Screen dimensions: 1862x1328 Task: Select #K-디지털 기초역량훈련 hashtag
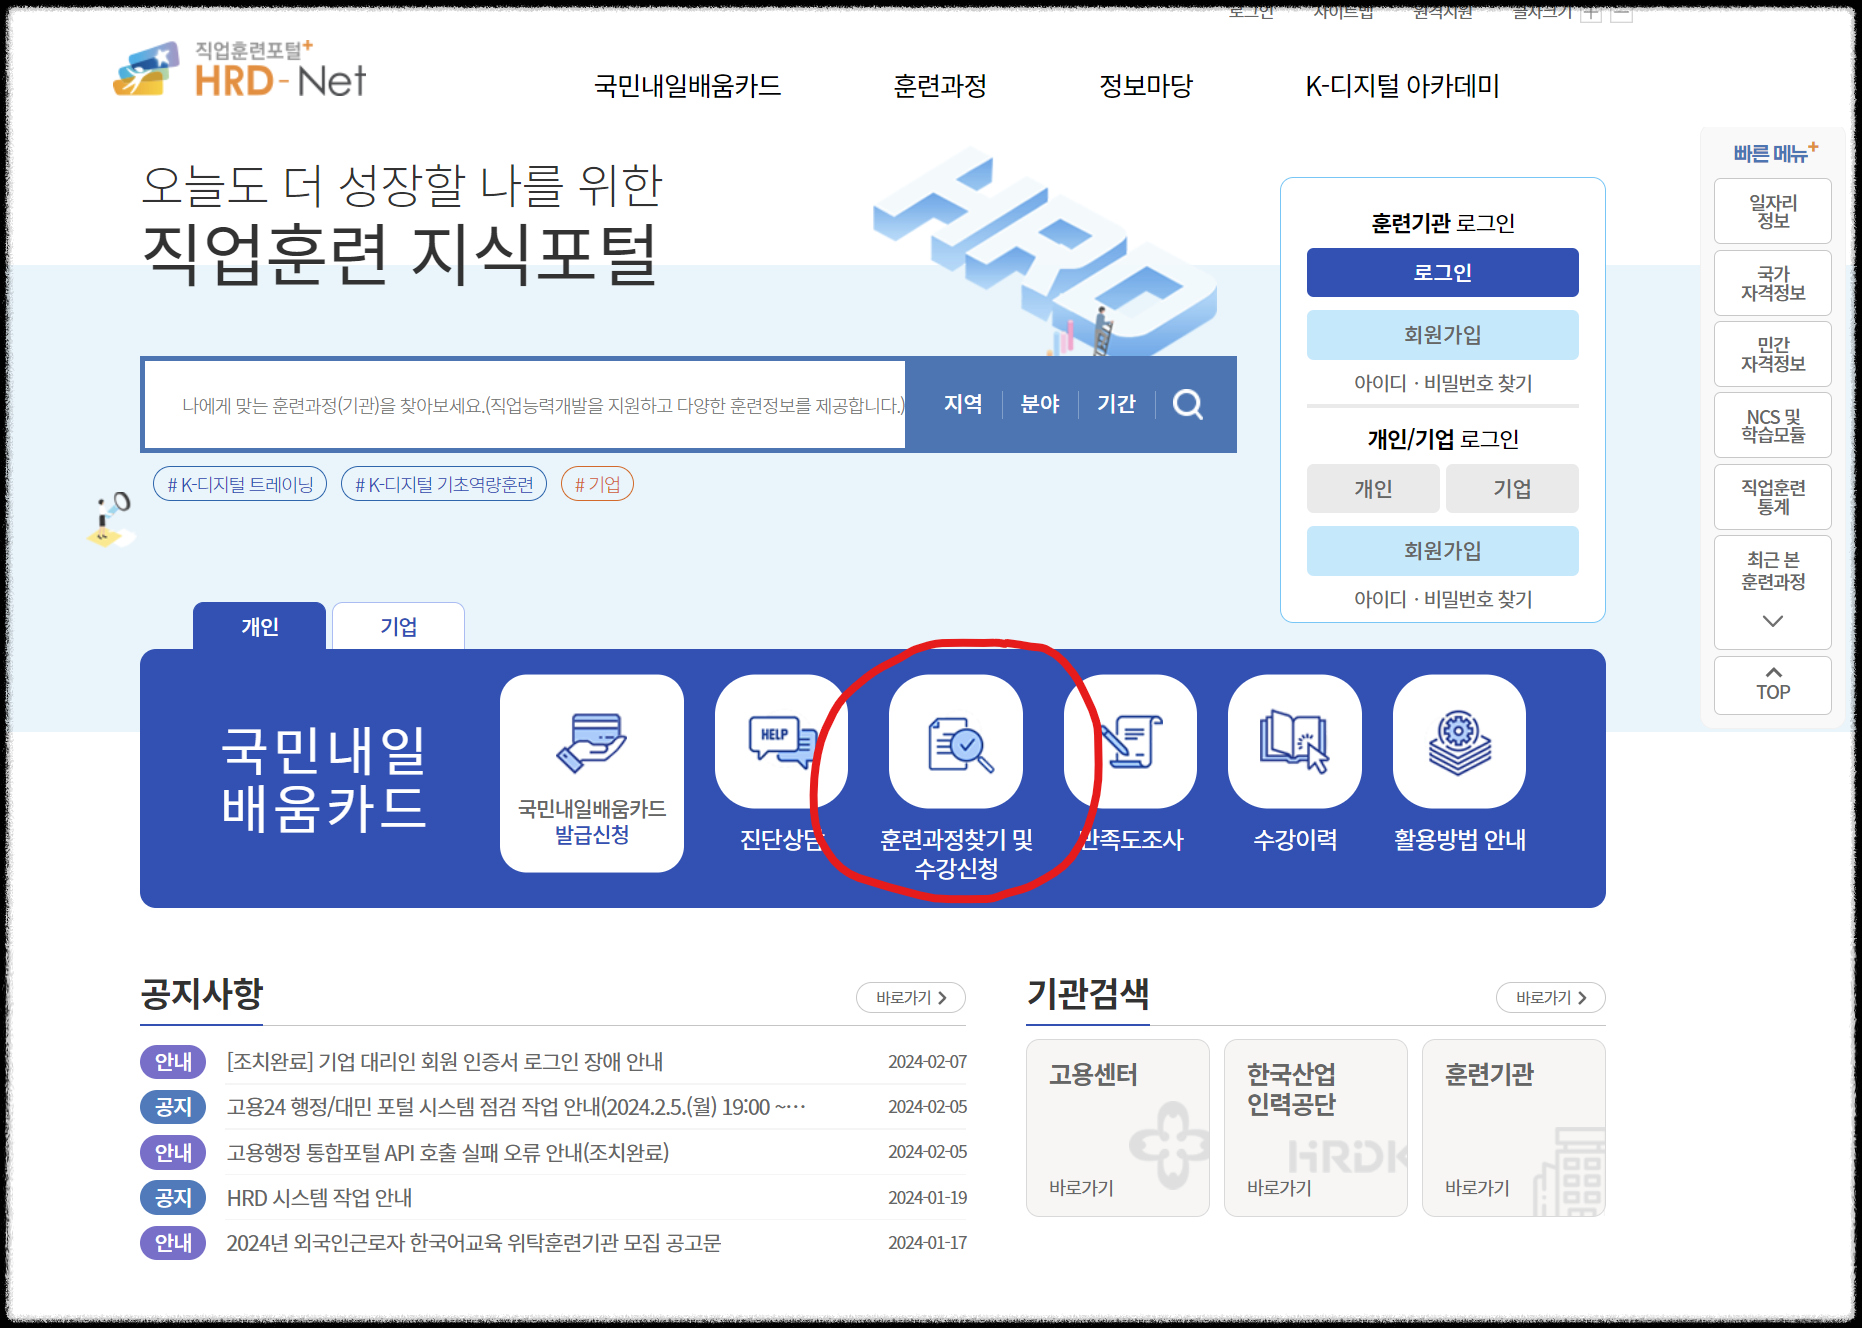444,484
